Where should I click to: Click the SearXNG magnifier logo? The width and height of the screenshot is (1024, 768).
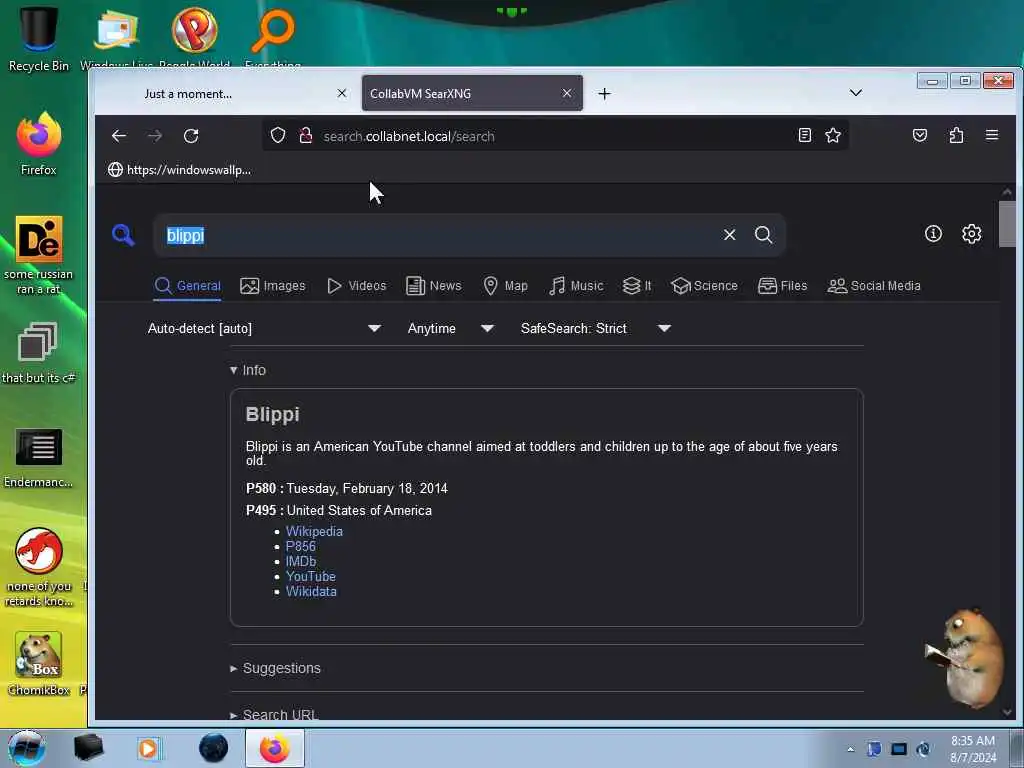pyautogui.click(x=123, y=234)
